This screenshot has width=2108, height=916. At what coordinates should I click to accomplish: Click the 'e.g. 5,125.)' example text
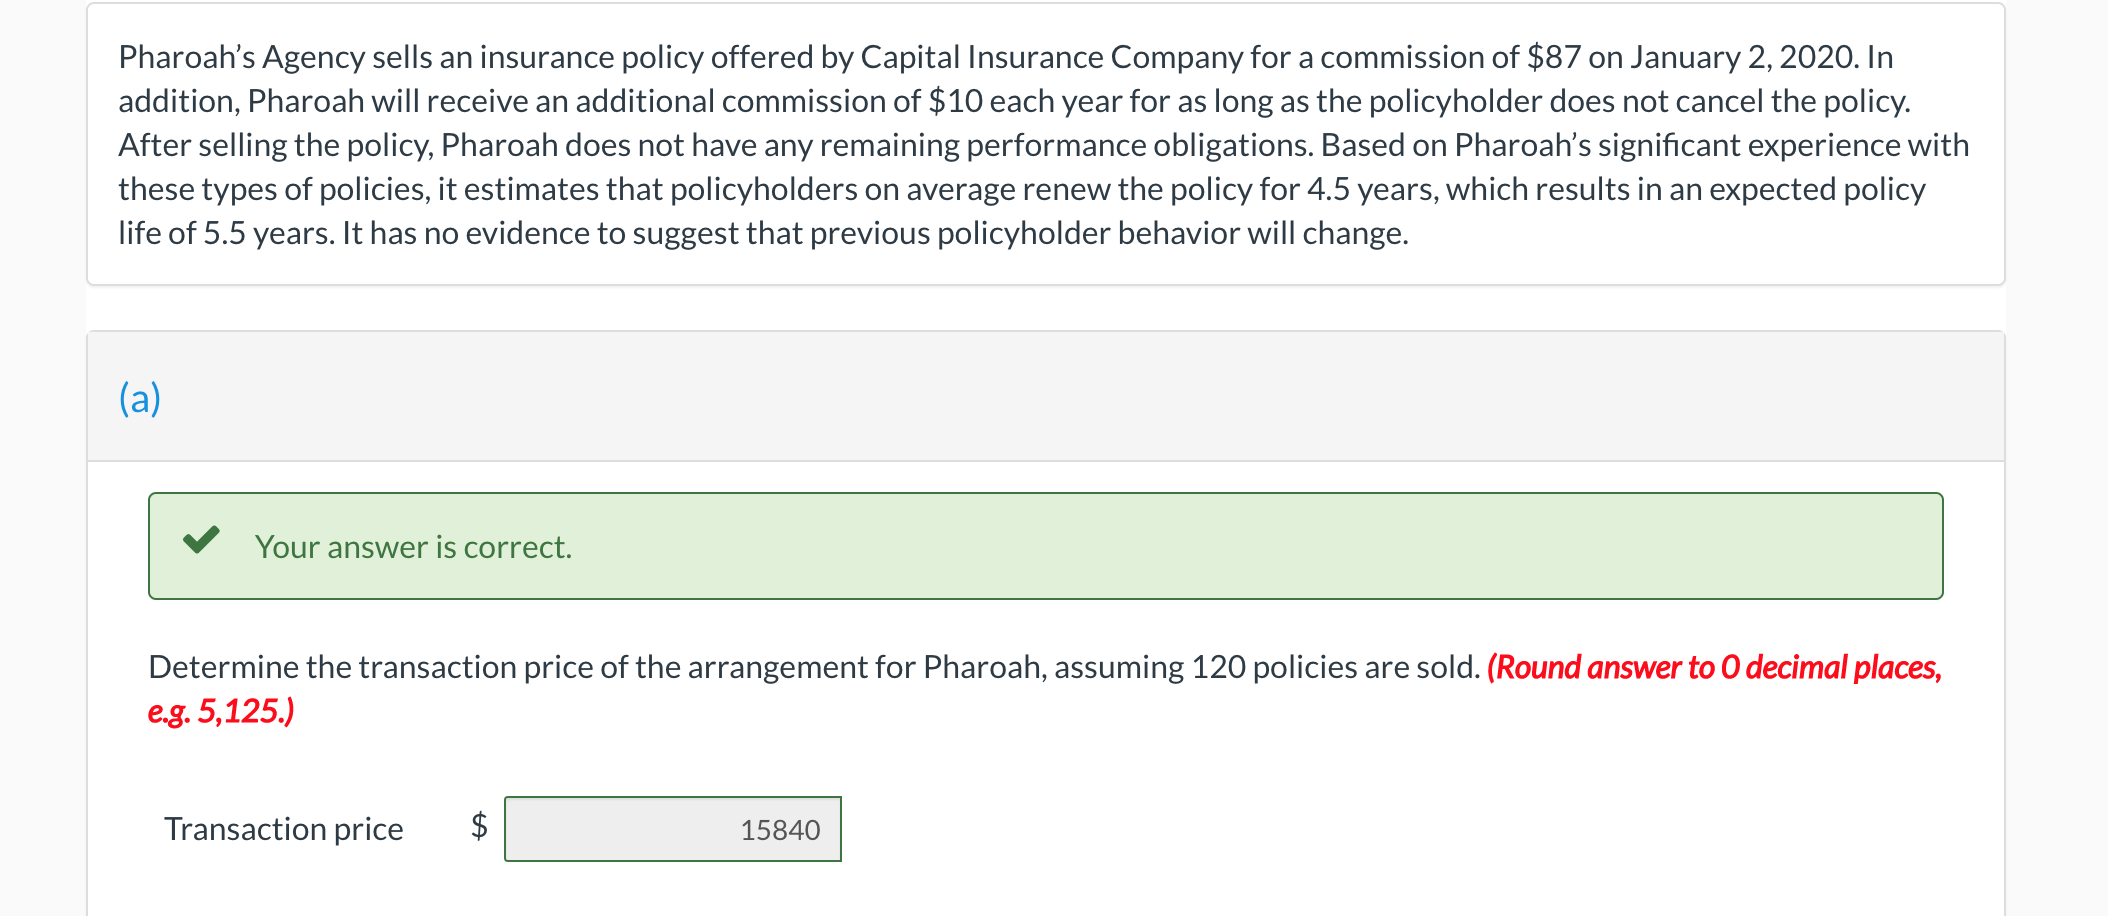[x=221, y=711]
